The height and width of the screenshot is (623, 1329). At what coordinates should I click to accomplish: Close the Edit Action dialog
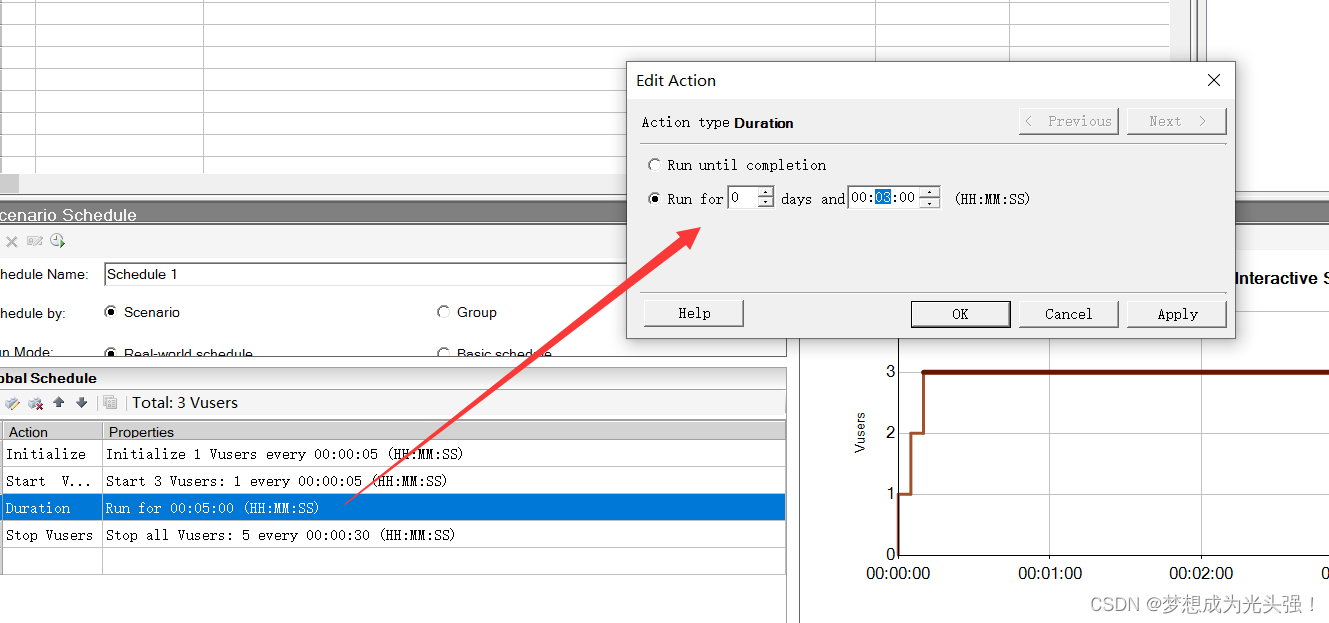[1214, 80]
